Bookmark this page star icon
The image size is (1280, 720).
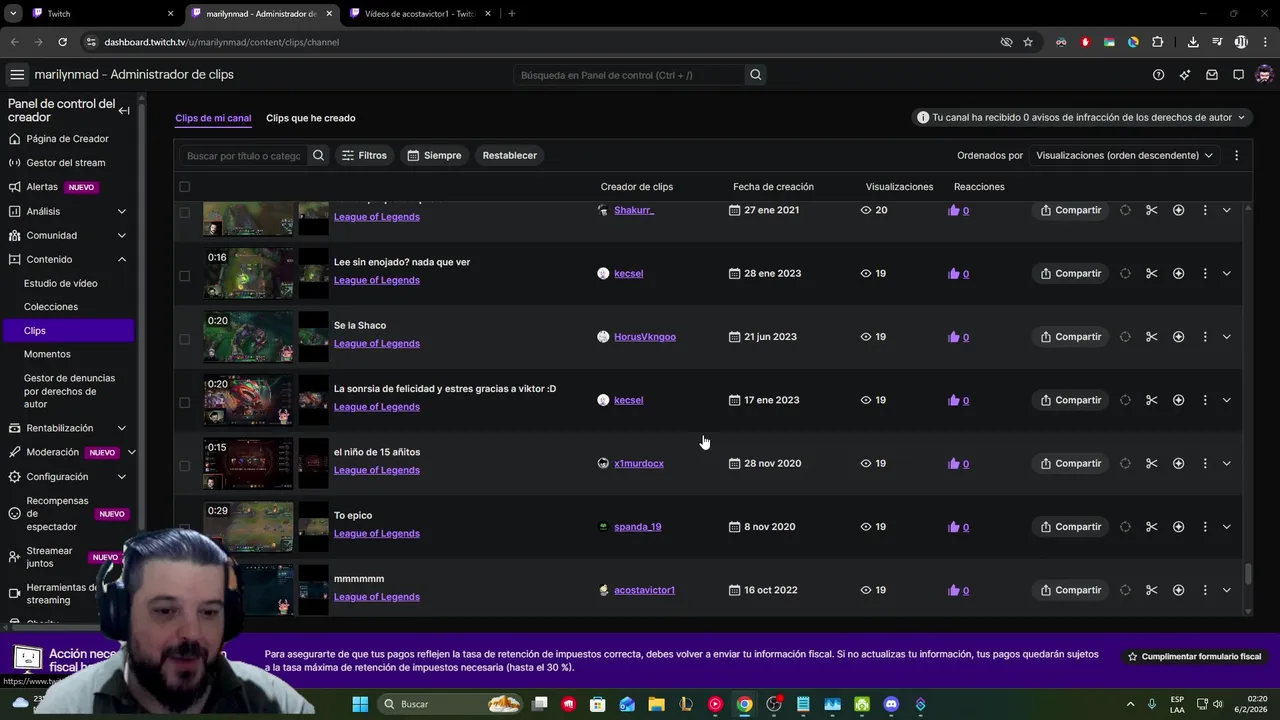point(1028,42)
